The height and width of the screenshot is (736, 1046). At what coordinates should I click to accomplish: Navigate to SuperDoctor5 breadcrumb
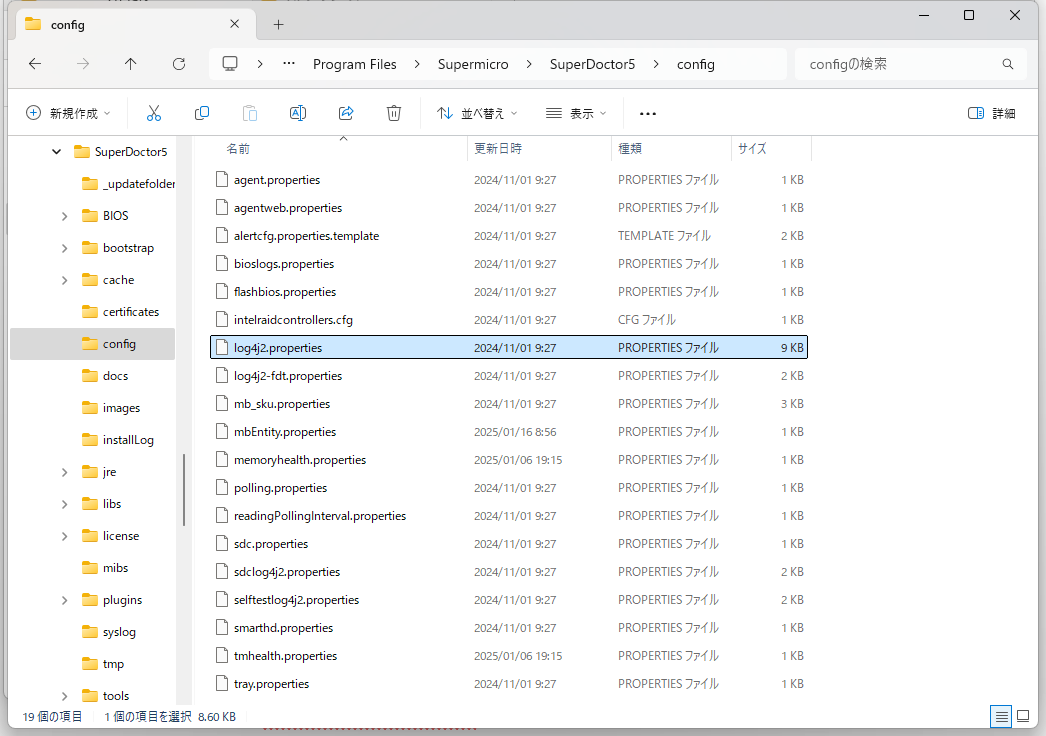point(592,64)
